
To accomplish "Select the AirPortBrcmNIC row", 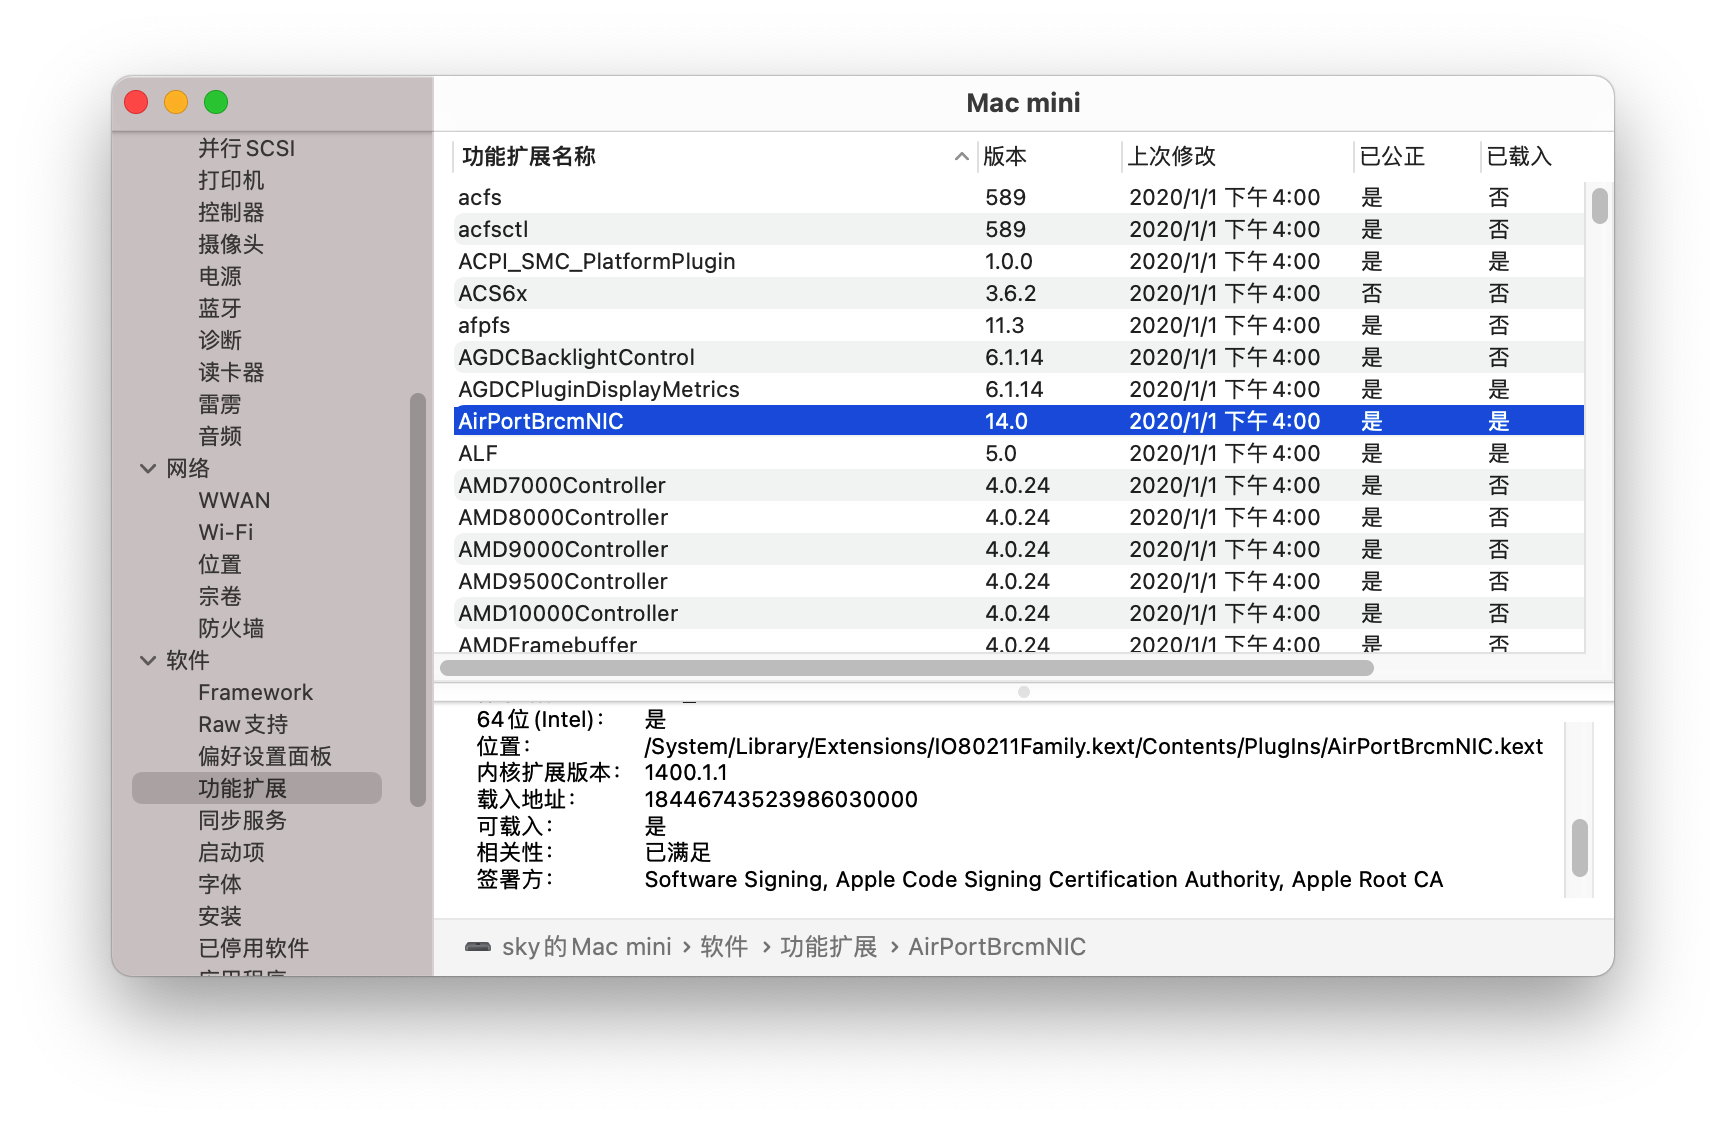I will coord(1019,421).
